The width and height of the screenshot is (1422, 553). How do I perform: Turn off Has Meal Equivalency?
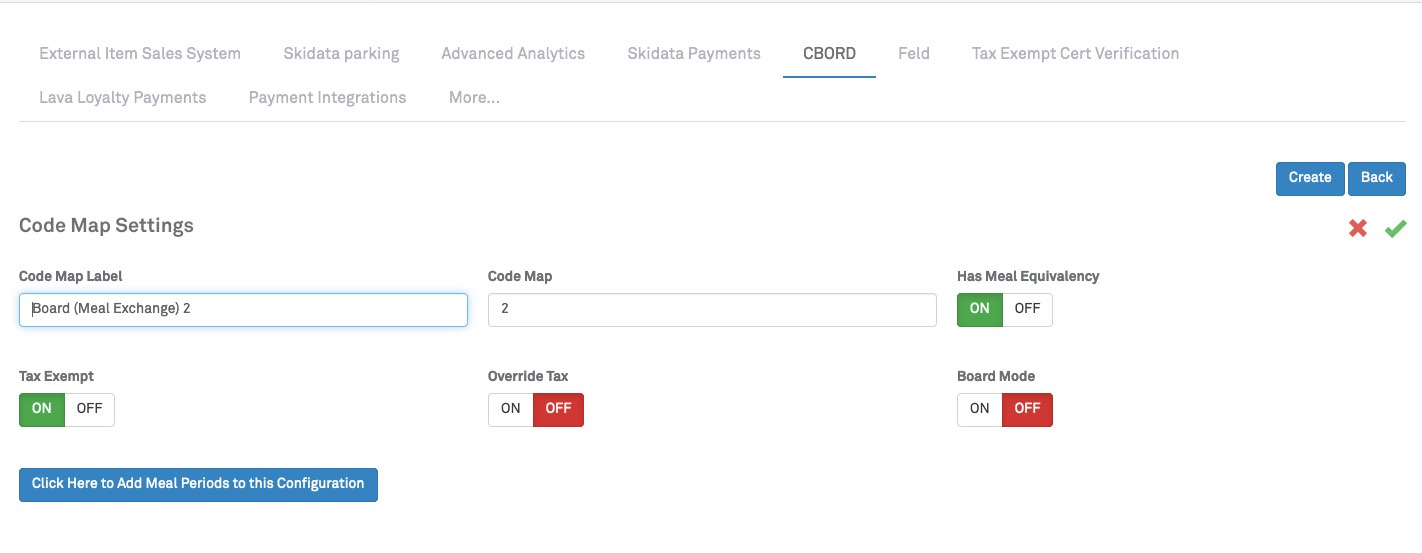tap(1027, 309)
